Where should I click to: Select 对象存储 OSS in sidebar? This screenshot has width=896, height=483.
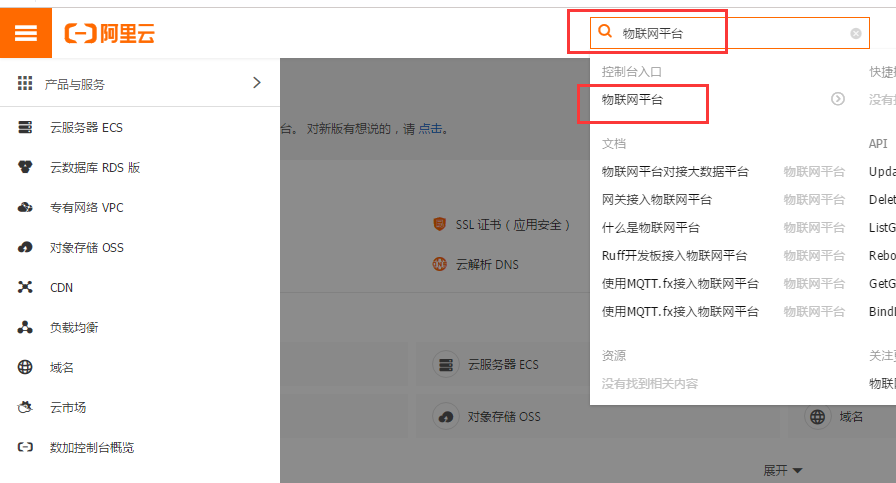tap(87, 248)
